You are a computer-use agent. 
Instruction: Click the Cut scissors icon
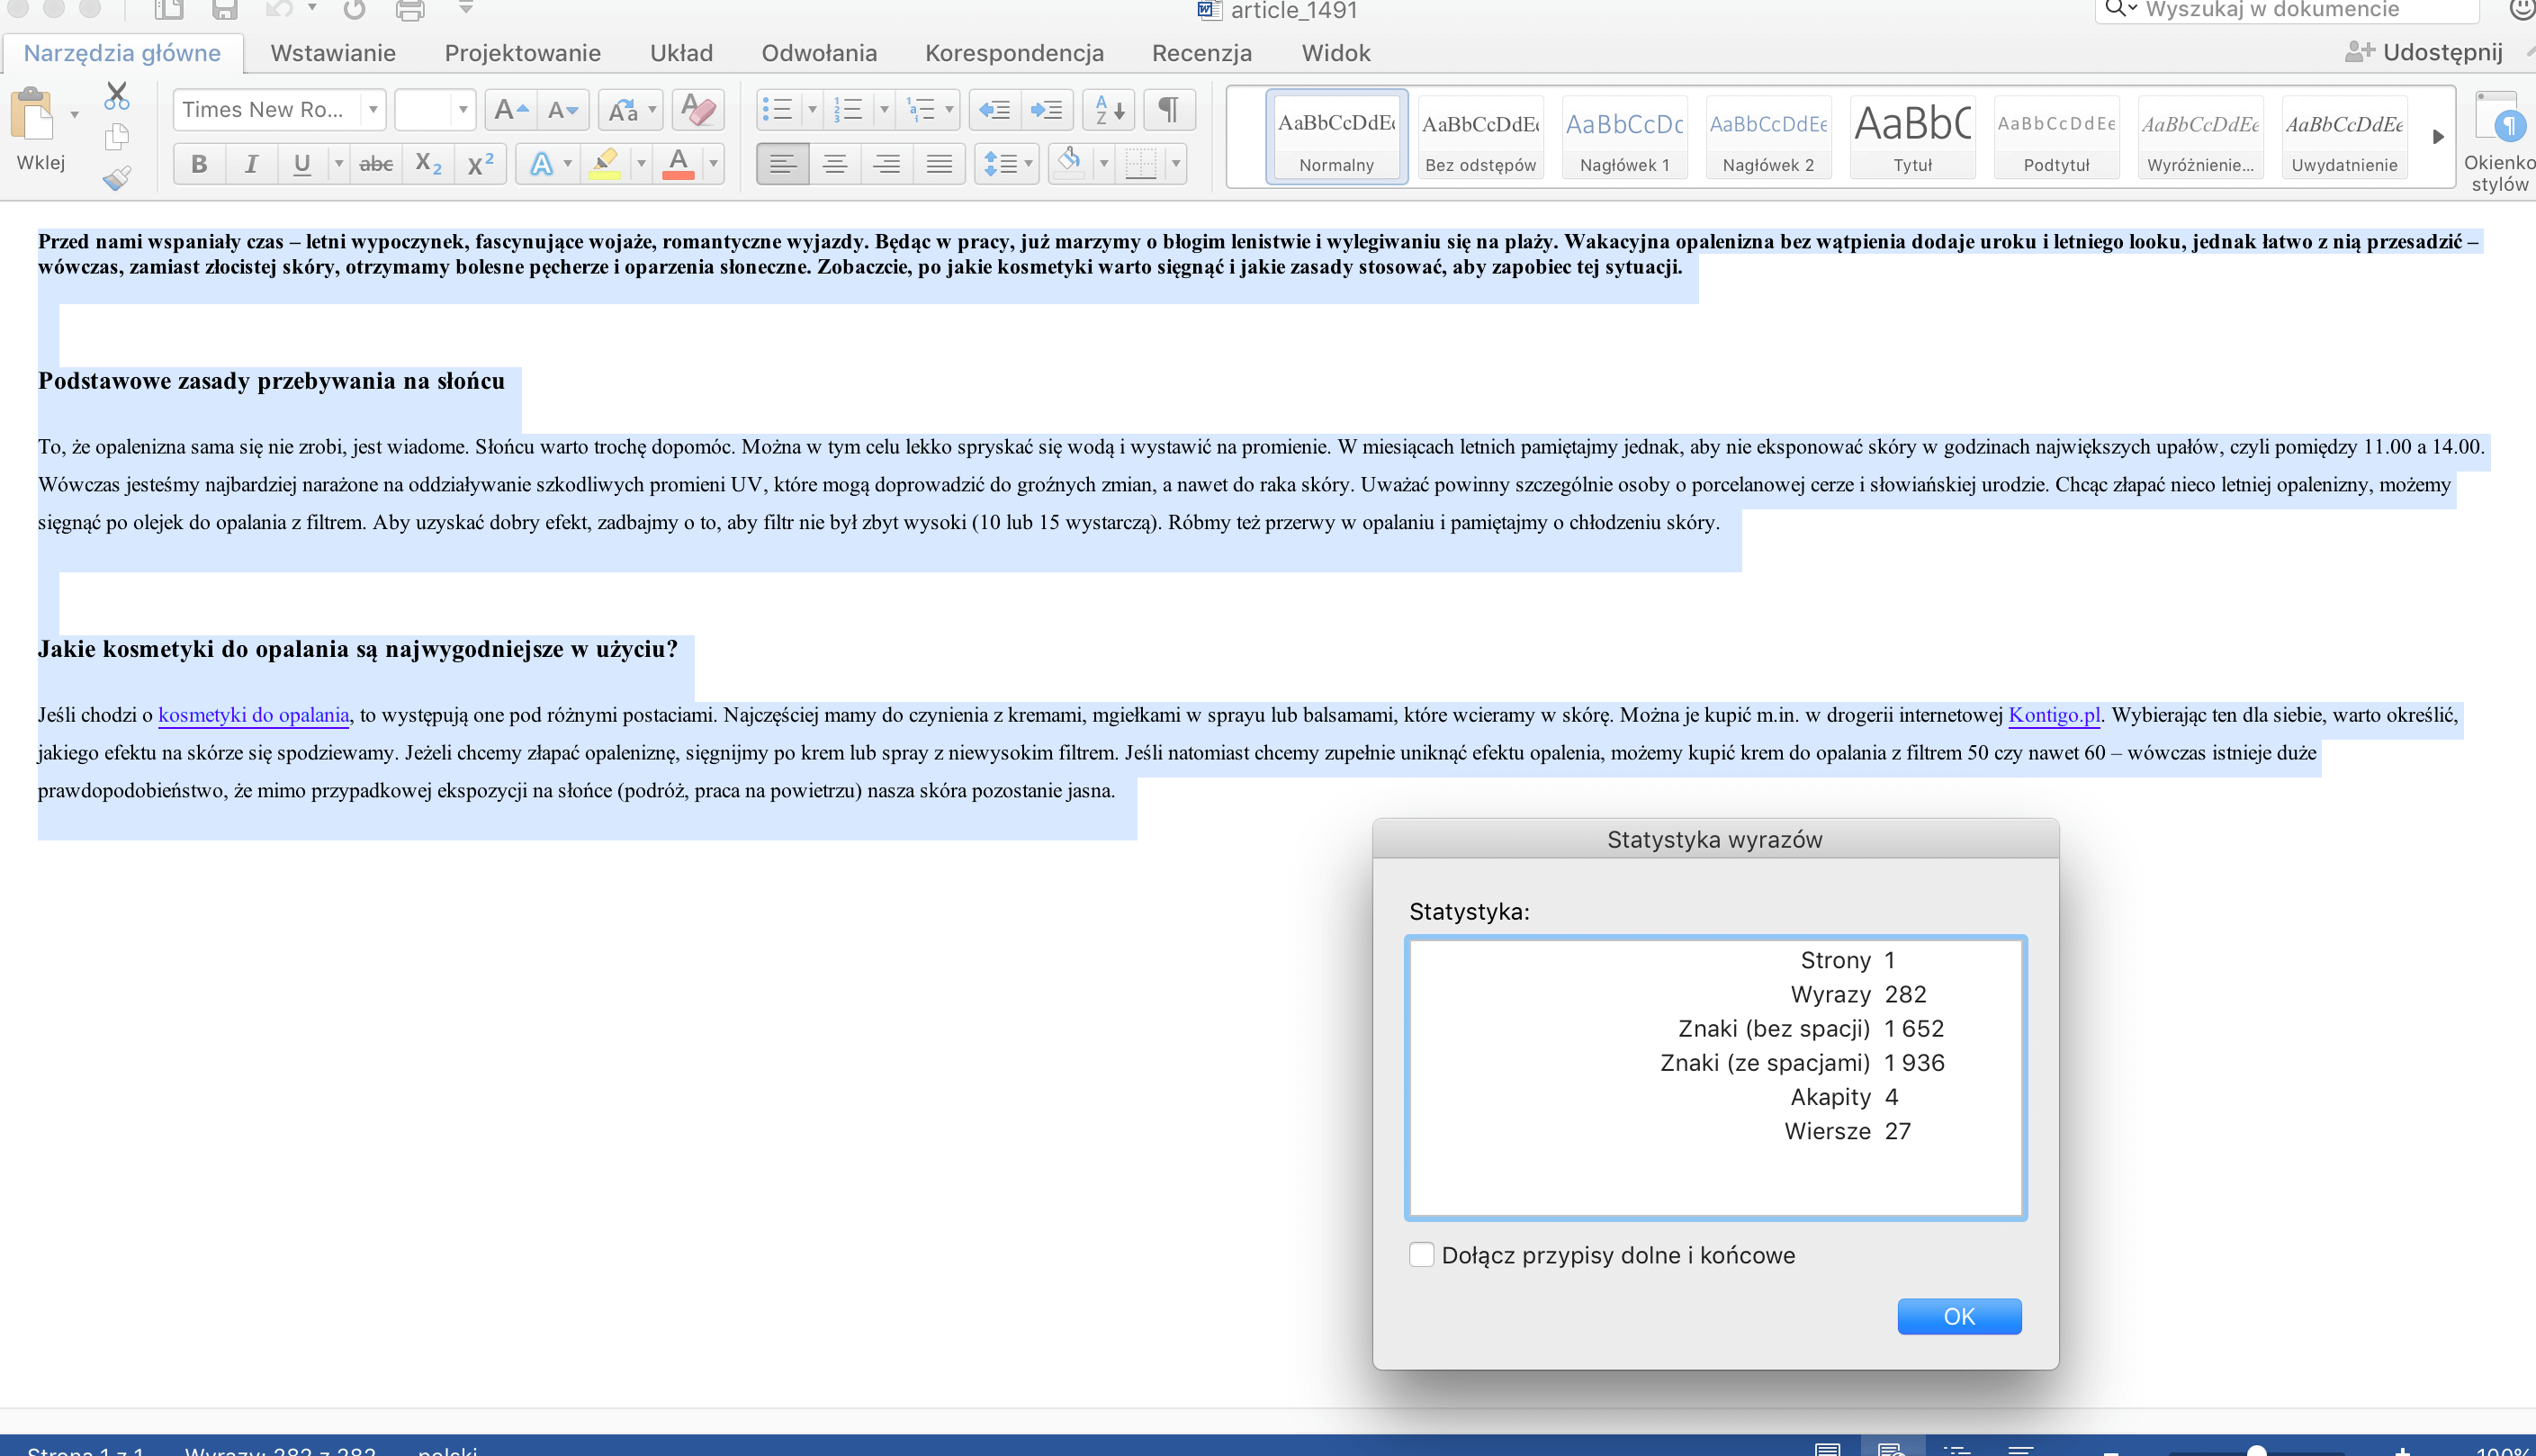pos(117,96)
